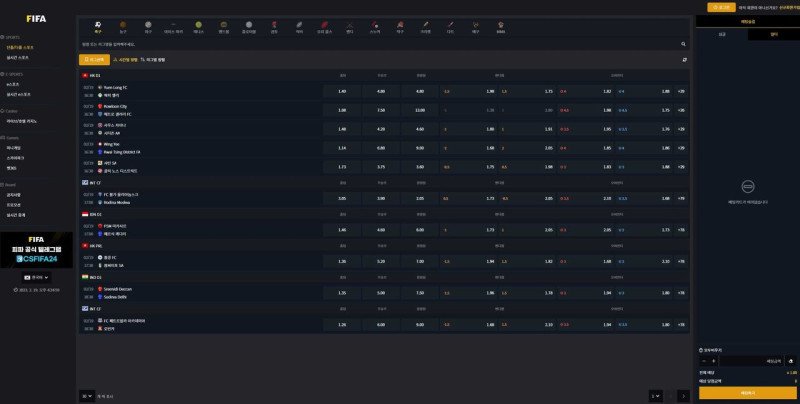This screenshot has height=404, width=800.
Task: Click the FIFA logo
Action: click(36, 18)
